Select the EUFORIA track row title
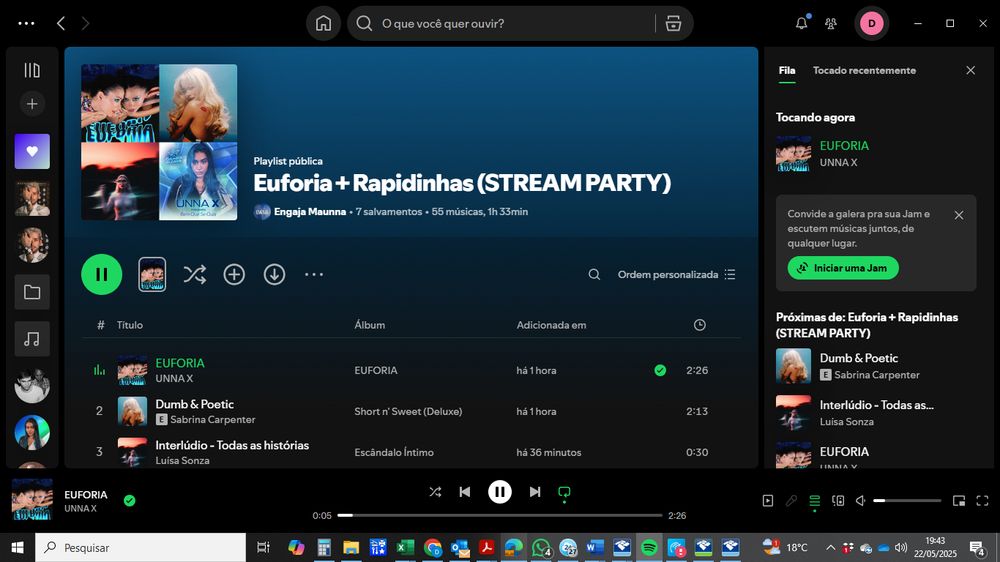The image size is (1000, 562). pos(180,363)
